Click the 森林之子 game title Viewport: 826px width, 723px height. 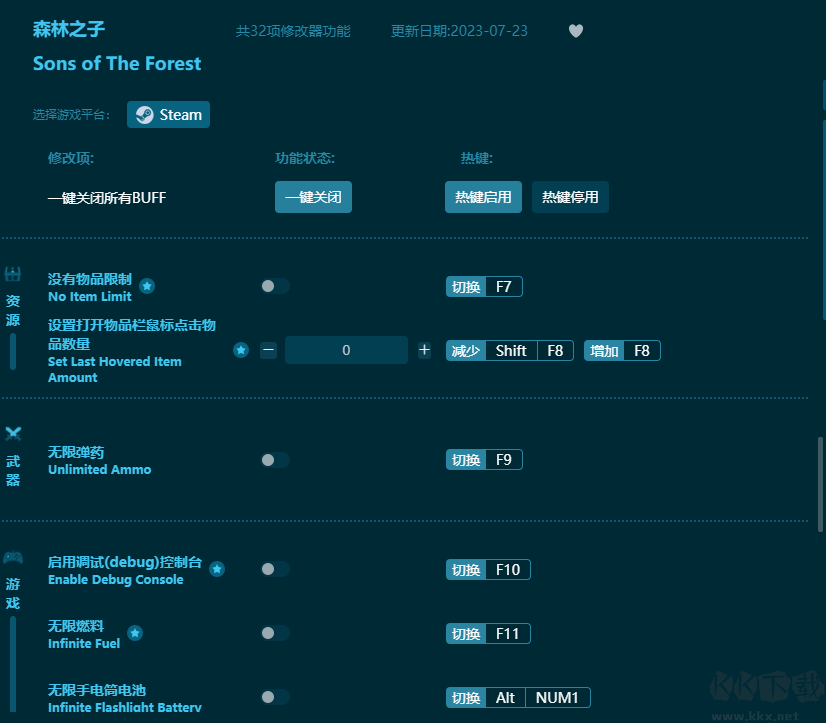click(69, 29)
